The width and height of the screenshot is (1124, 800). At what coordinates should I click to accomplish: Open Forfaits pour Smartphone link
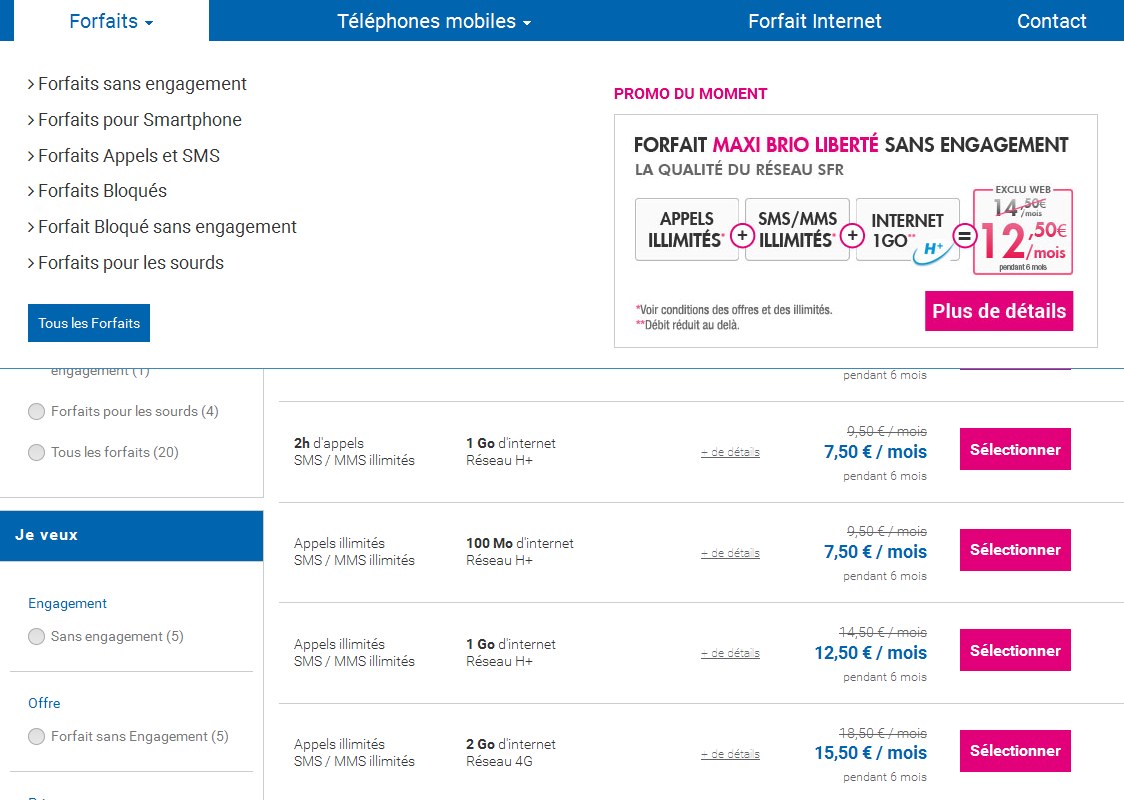pos(139,120)
